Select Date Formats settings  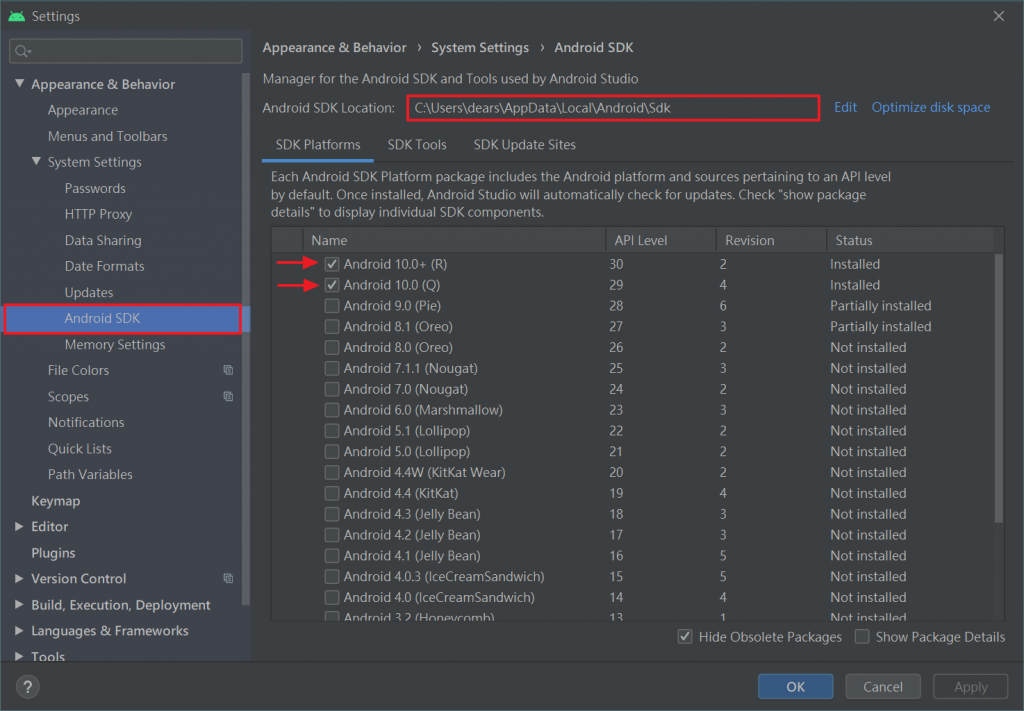point(104,266)
